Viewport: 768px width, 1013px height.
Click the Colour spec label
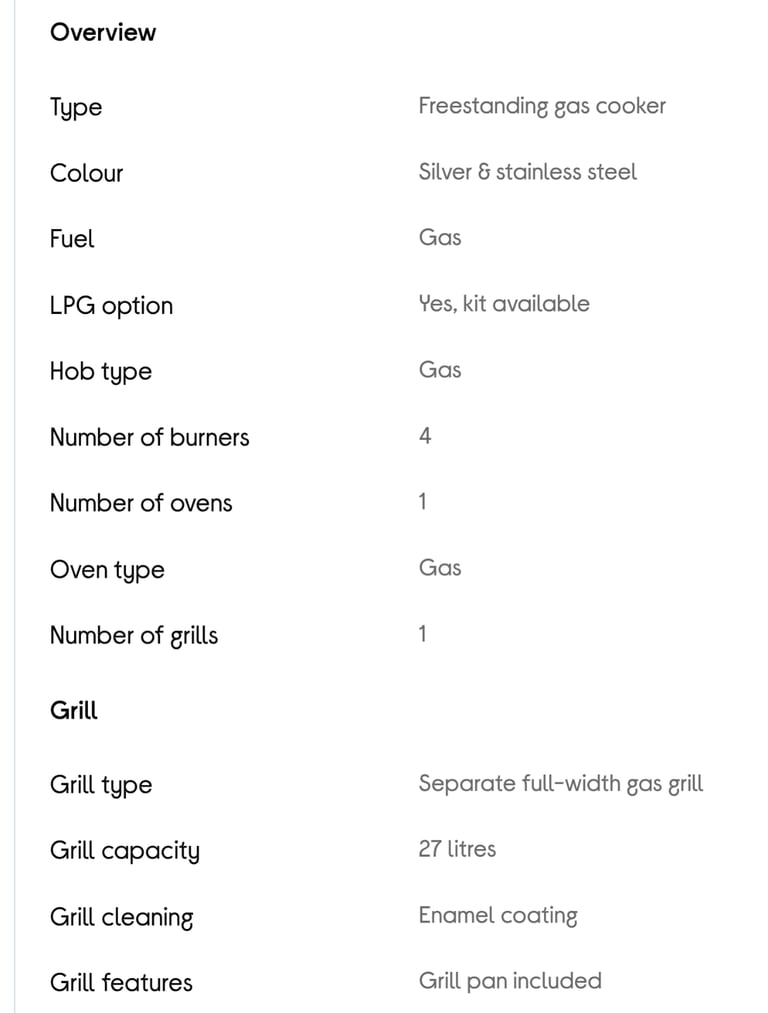87,173
